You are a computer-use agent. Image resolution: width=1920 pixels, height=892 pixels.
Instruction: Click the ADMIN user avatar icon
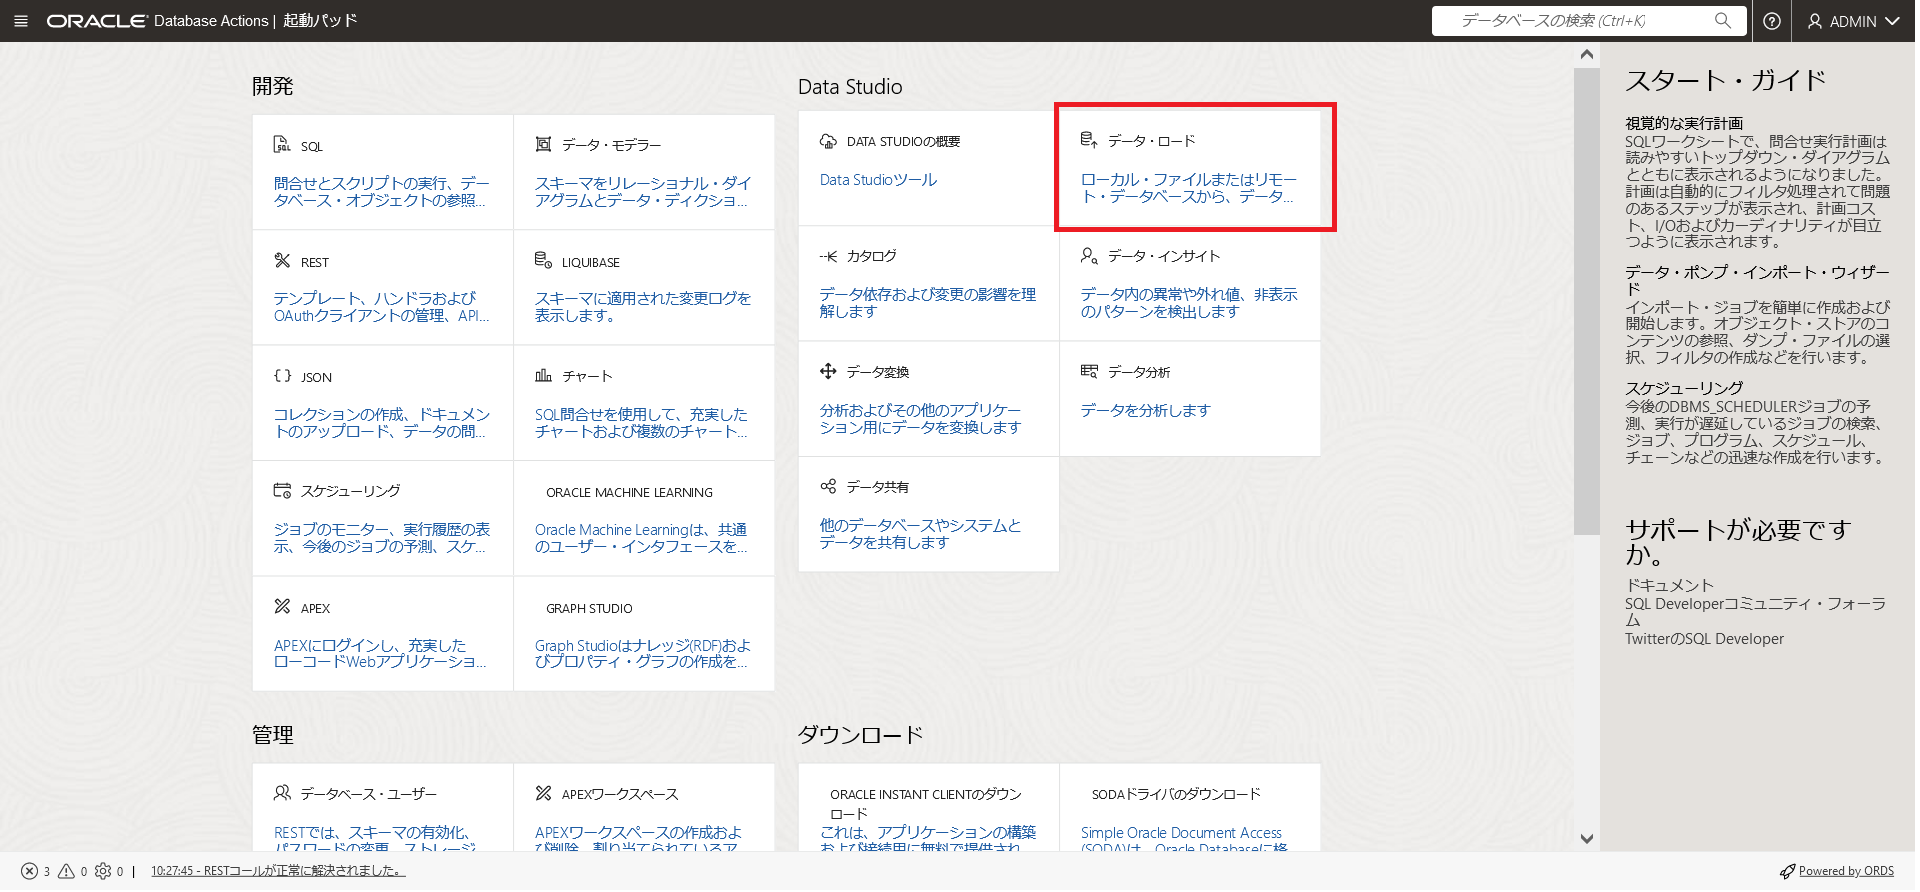tap(1814, 21)
